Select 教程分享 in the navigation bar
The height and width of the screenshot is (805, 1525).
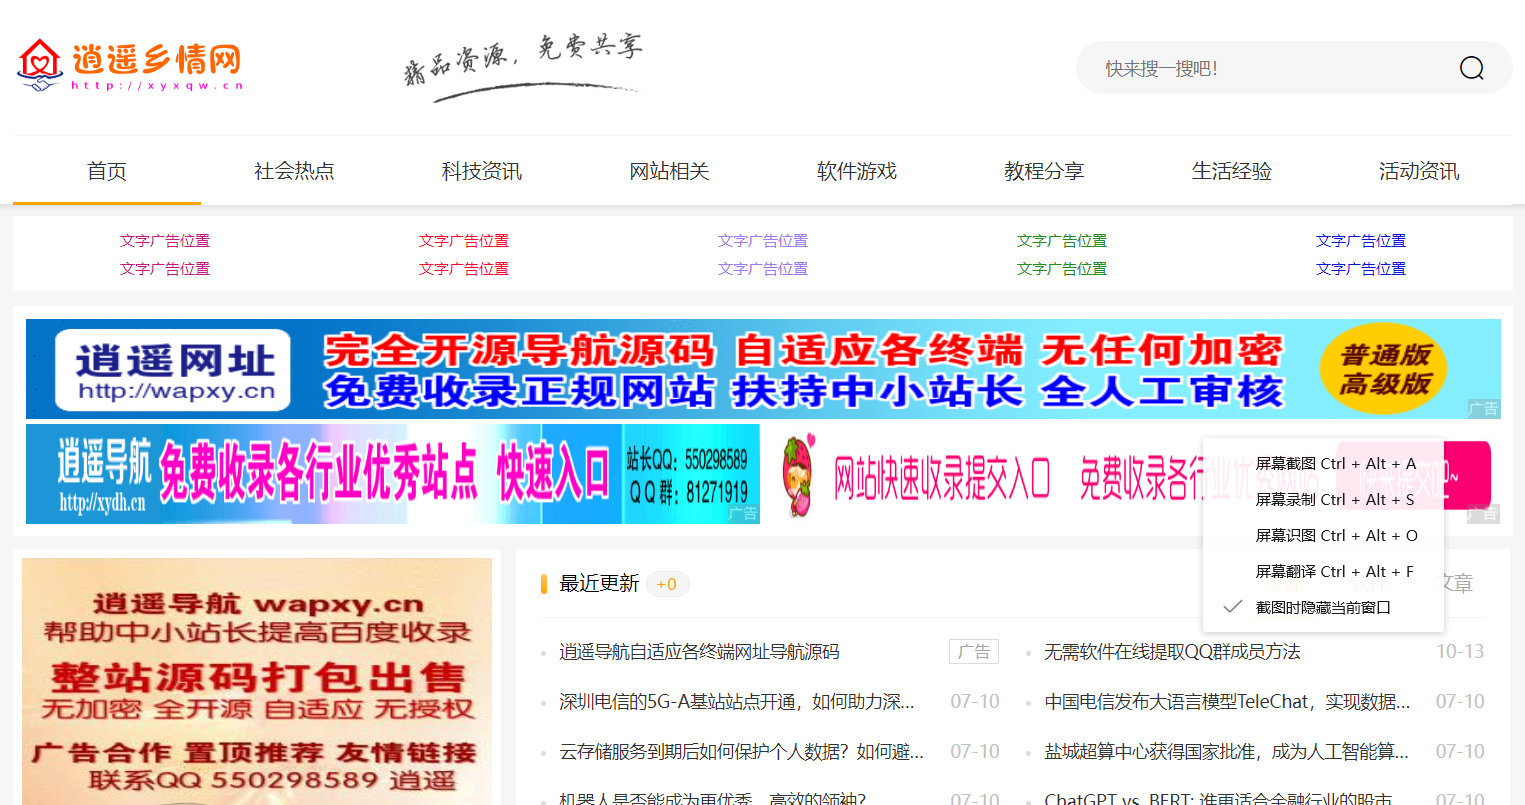(x=1044, y=171)
